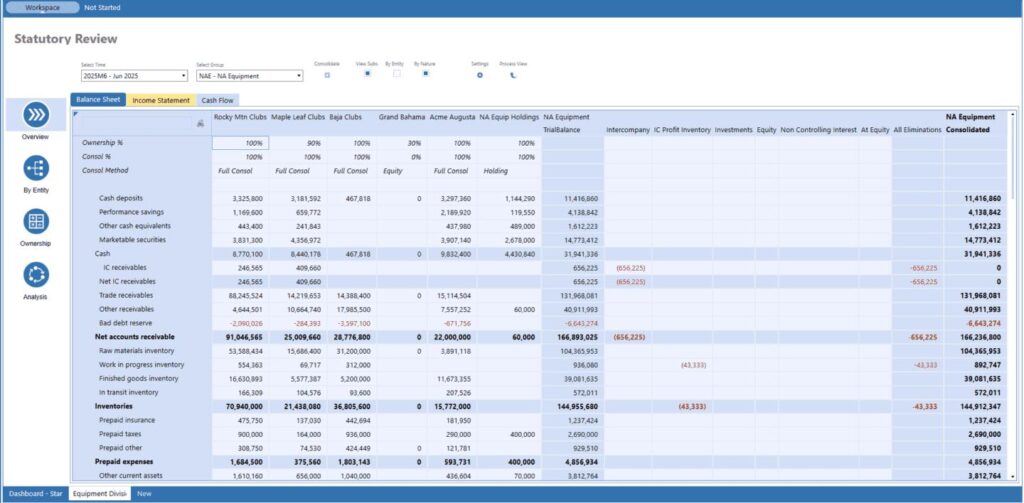Open the Select Time dropdown
Screen dimensions: 1024x503
[x=135, y=76]
